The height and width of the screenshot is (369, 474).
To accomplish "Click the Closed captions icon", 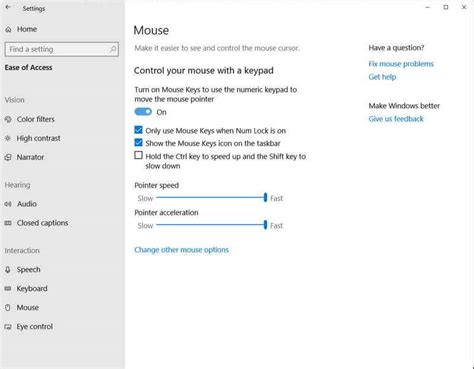I will coord(8,223).
